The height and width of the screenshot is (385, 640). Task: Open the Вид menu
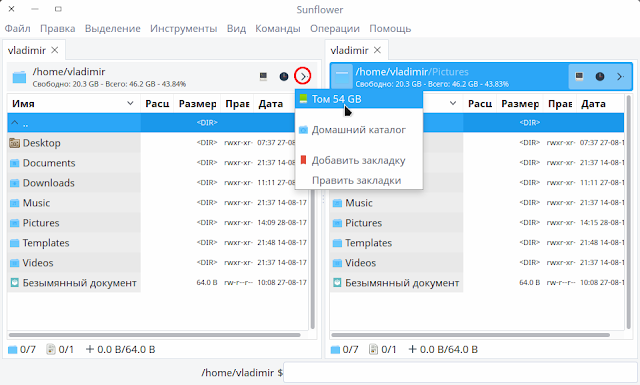(236, 29)
